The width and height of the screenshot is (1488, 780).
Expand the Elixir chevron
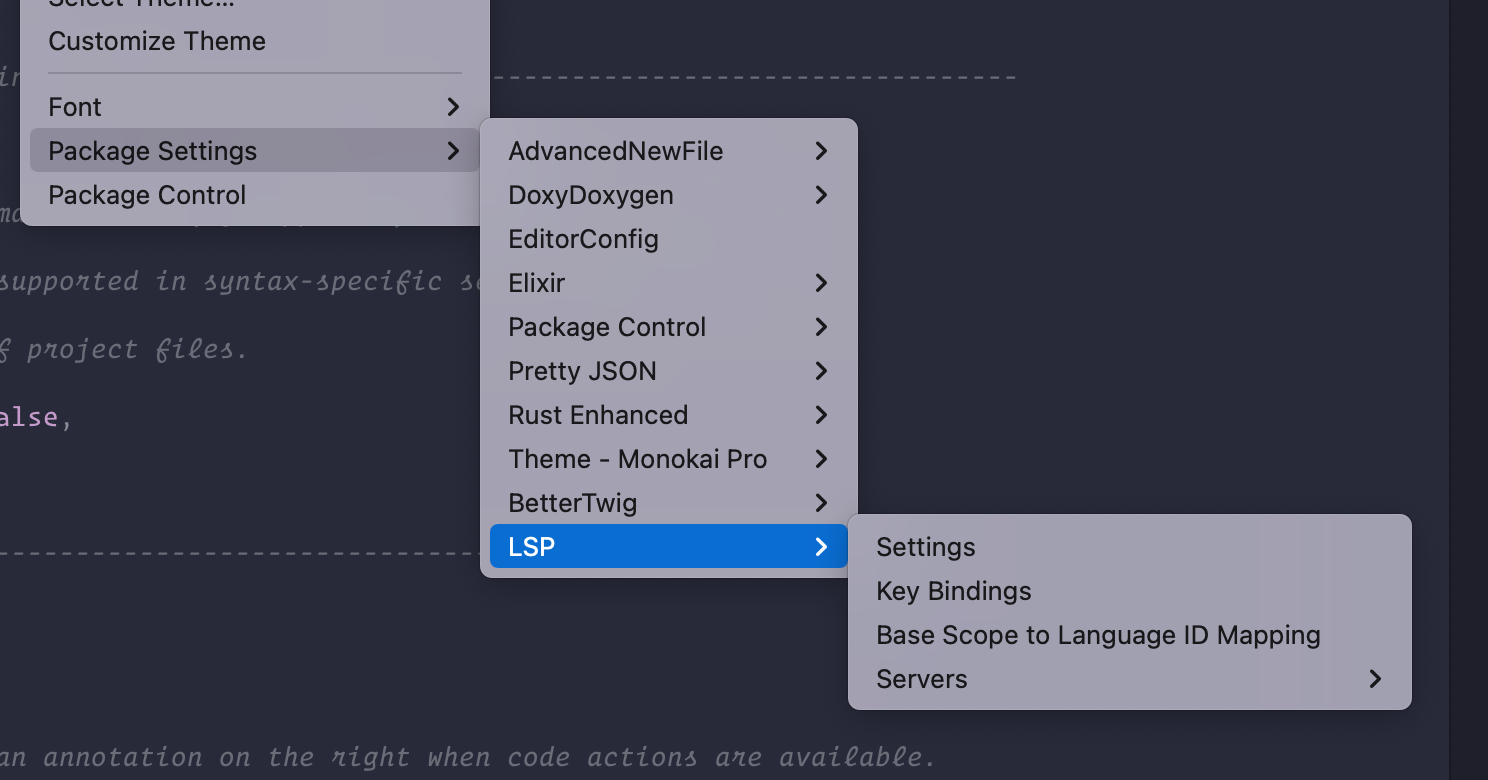(821, 283)
